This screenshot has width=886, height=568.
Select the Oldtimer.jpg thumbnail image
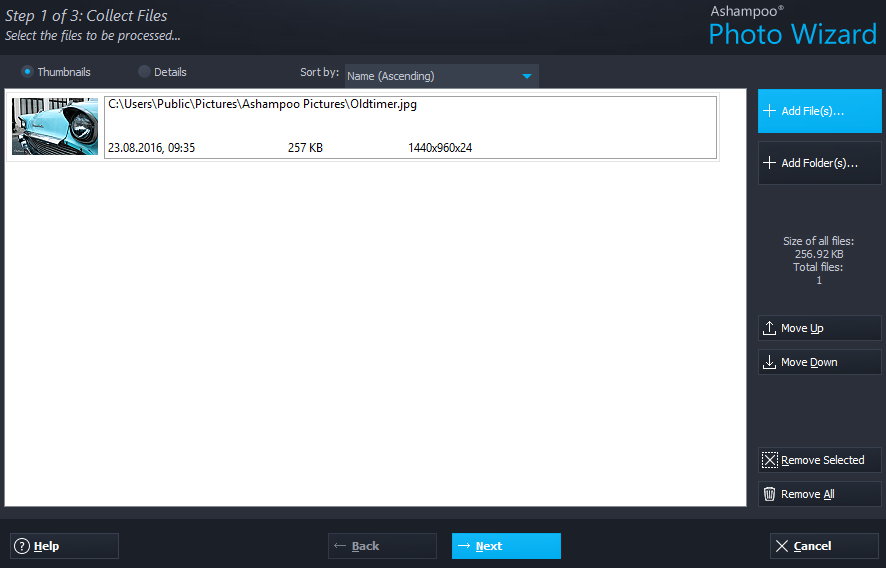click(55, 126)
